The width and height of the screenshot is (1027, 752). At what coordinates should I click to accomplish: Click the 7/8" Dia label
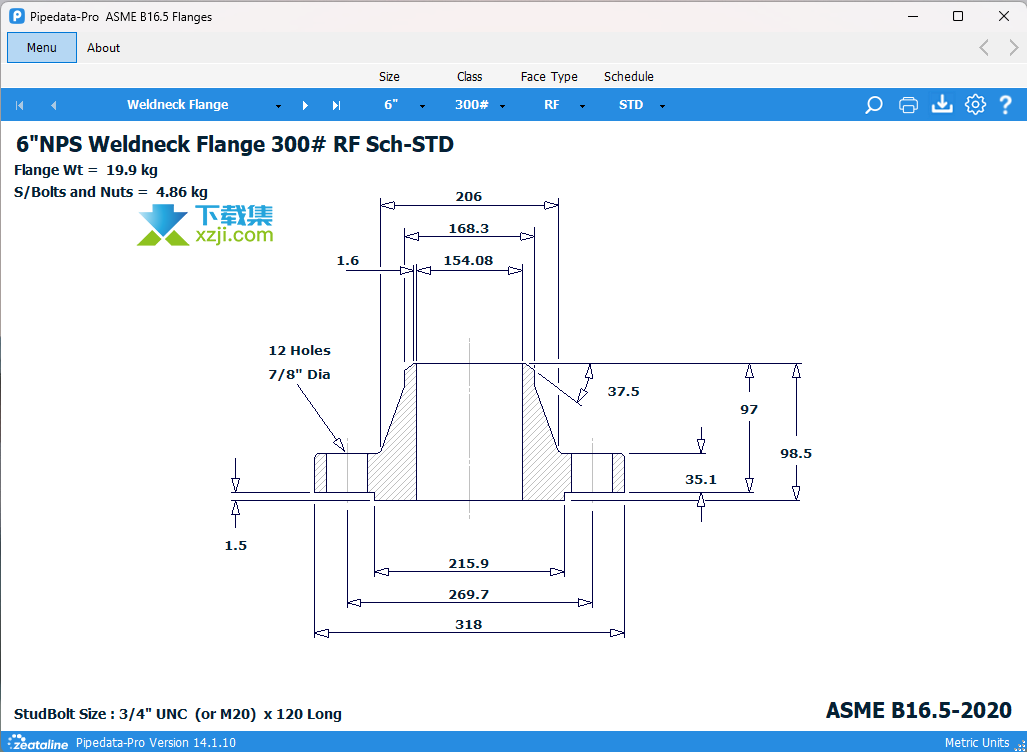tap(300, 375)
